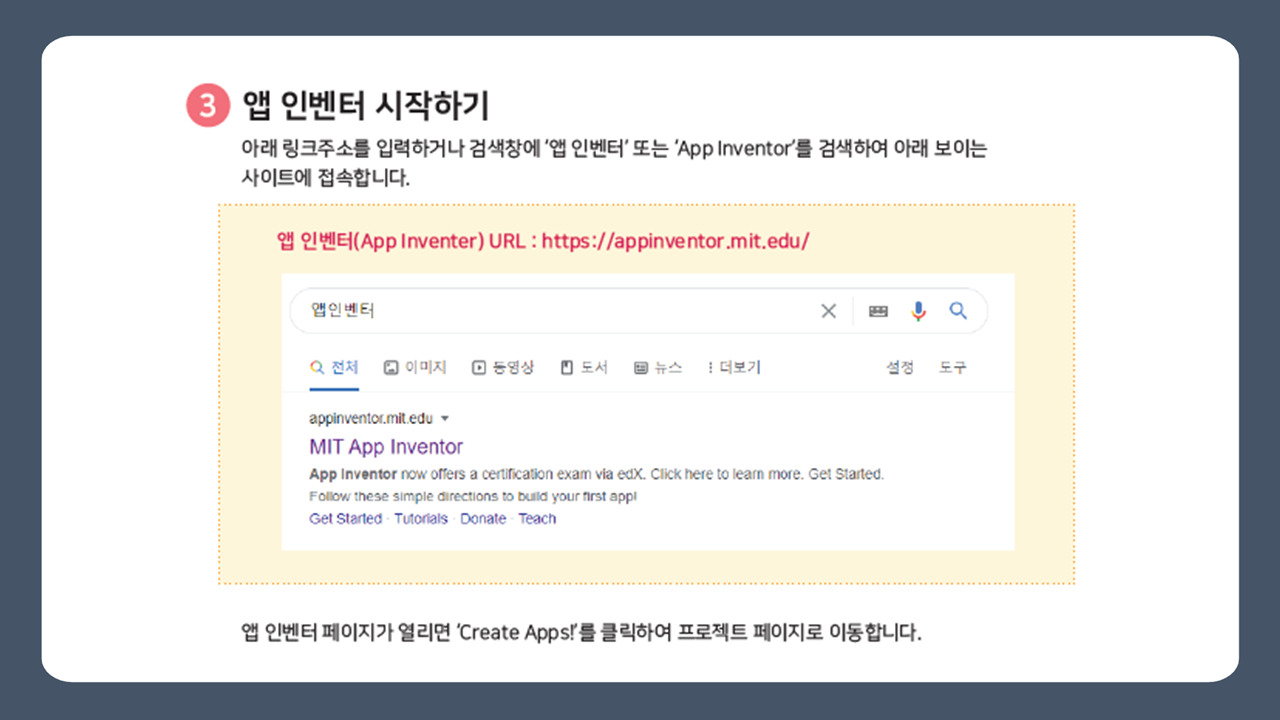
Task: Expand arrow beside appinventor.mit.edu
Action: point(445,419)
